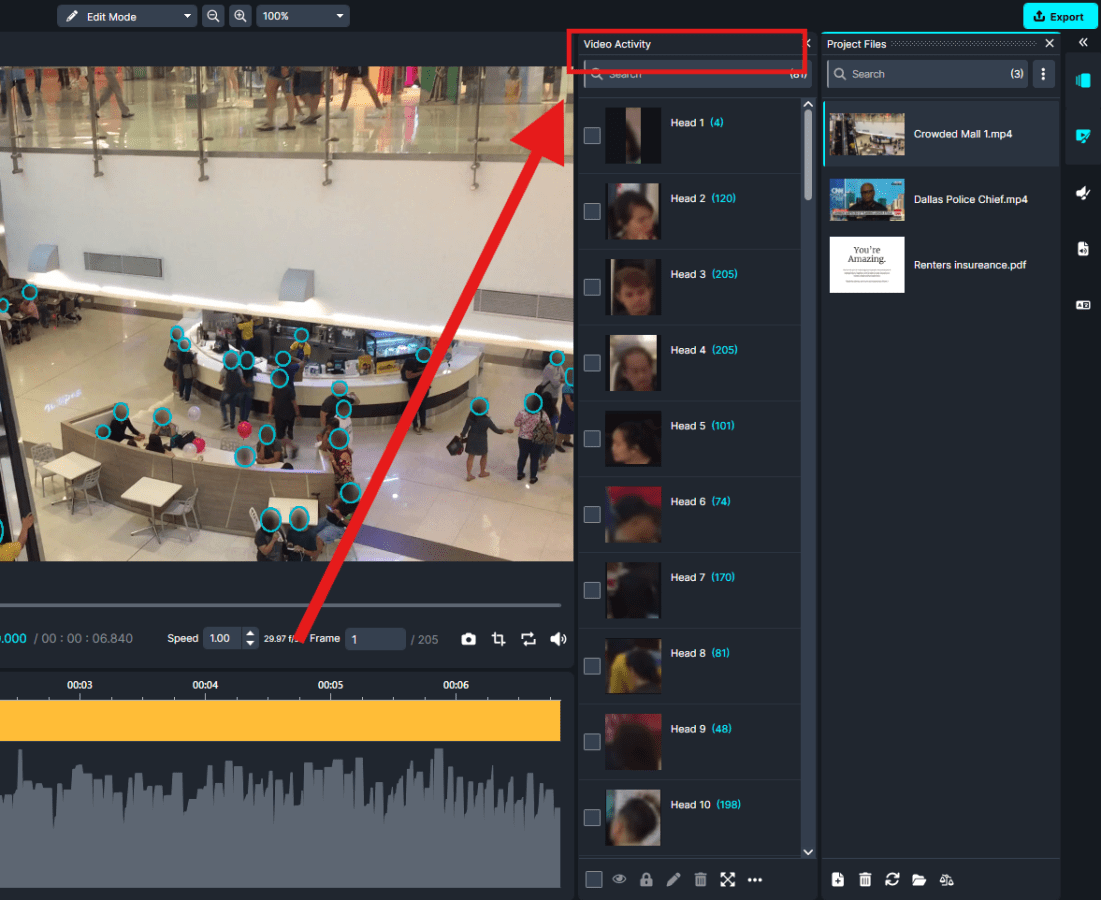Tick the select-all checkbox below head list
Screen dimensions: 1101x900
[x=594, y=879]
